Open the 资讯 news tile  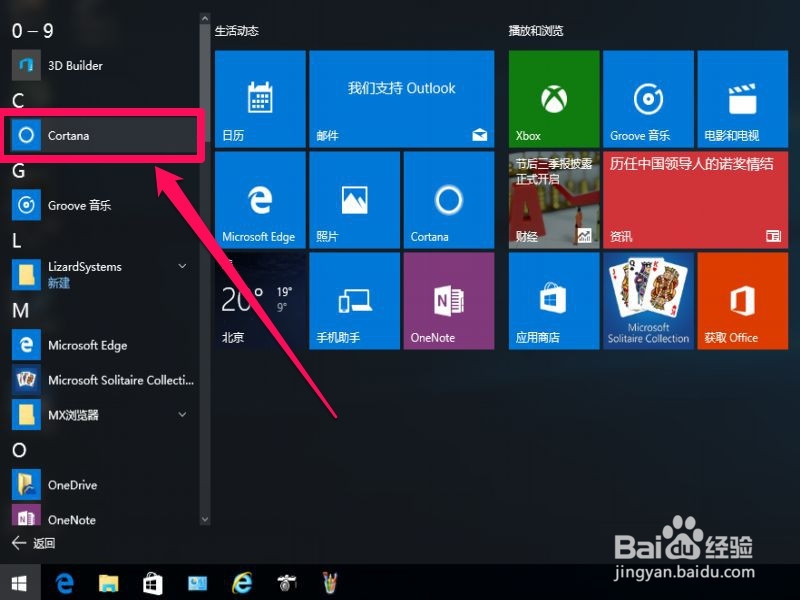tap(695, 200)
